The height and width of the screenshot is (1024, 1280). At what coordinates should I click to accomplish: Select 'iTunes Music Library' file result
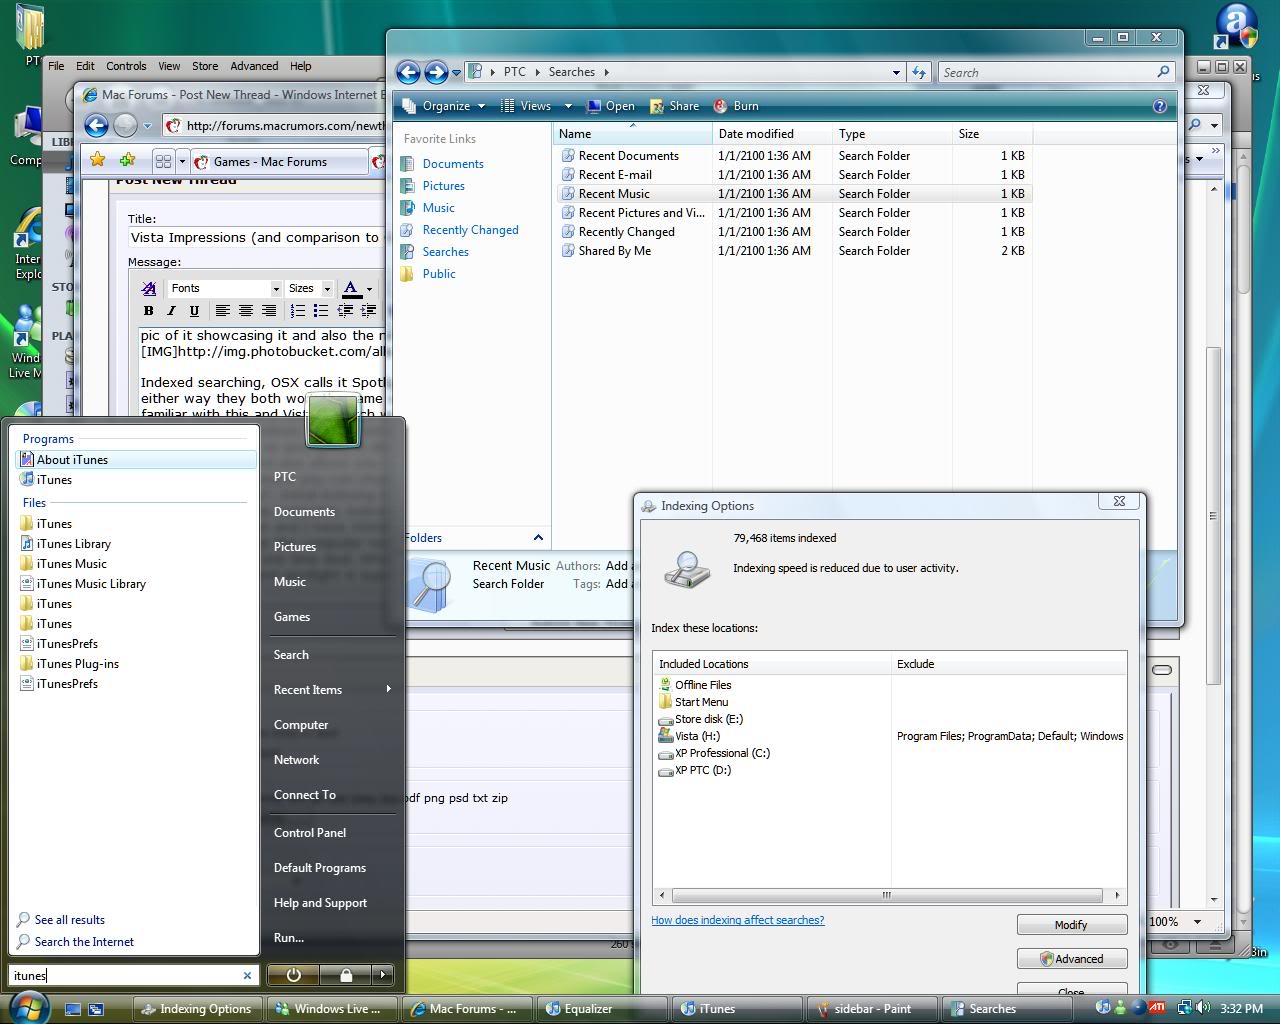click(x=90, y=584)
